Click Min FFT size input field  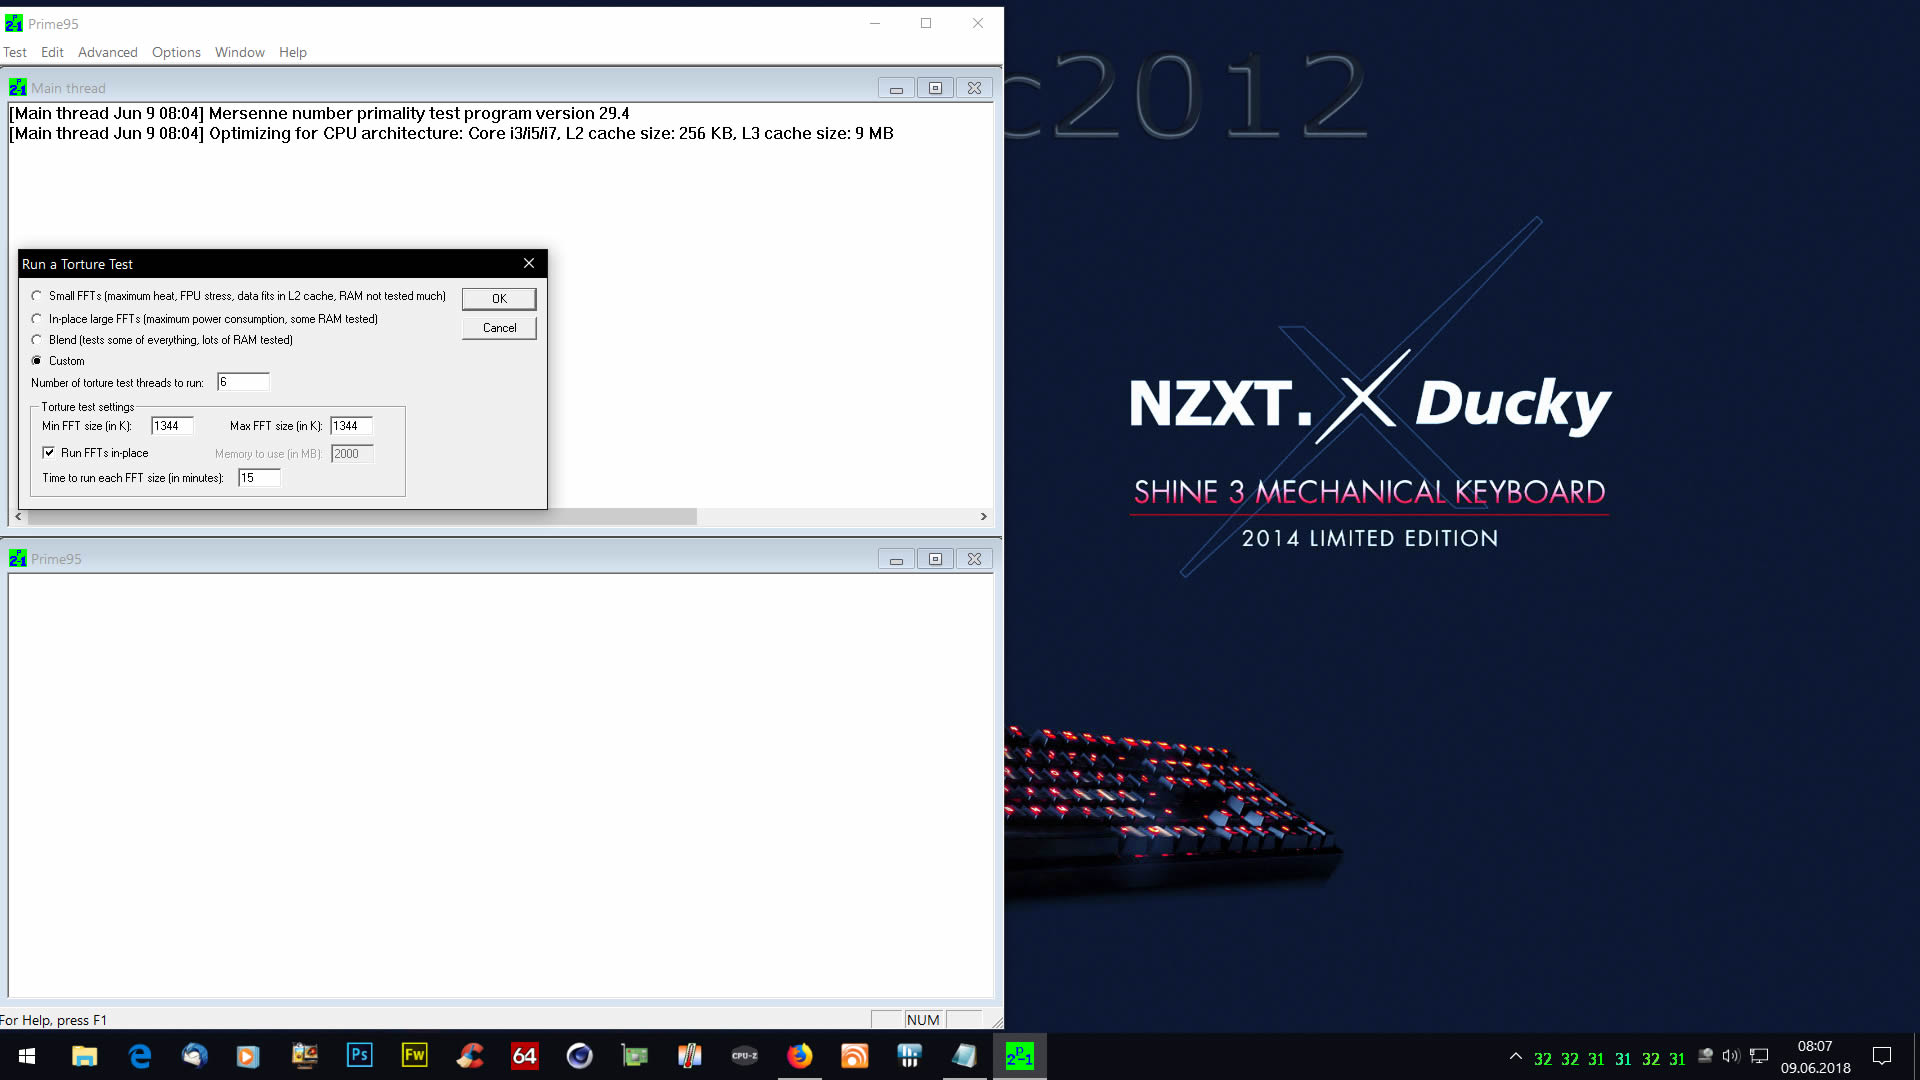[171, 426]
